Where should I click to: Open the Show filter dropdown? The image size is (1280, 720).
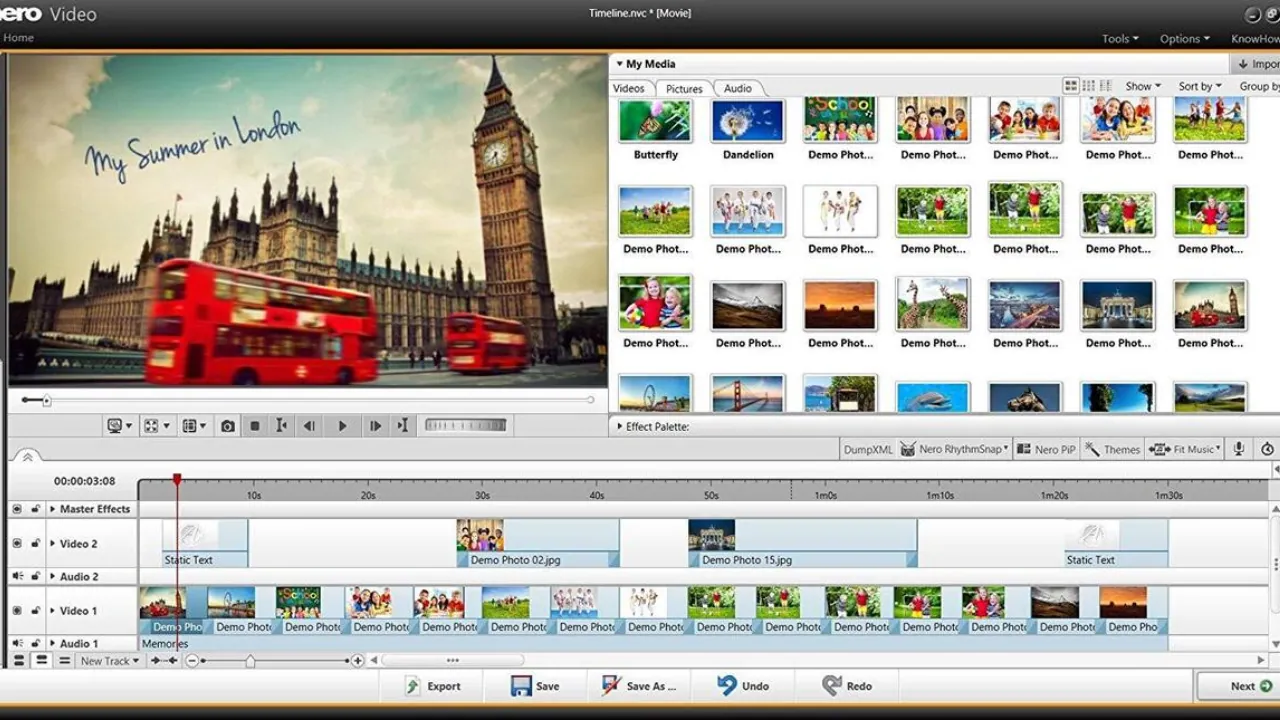click(x=1143, y=87)
